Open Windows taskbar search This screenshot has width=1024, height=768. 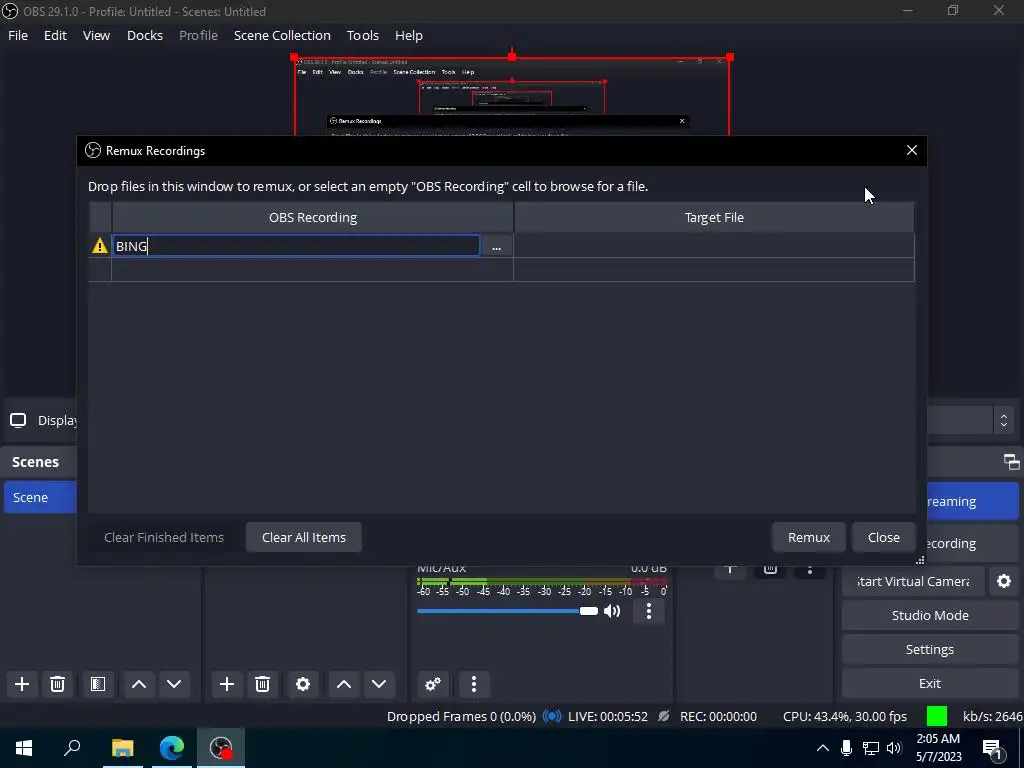point(72,748)
